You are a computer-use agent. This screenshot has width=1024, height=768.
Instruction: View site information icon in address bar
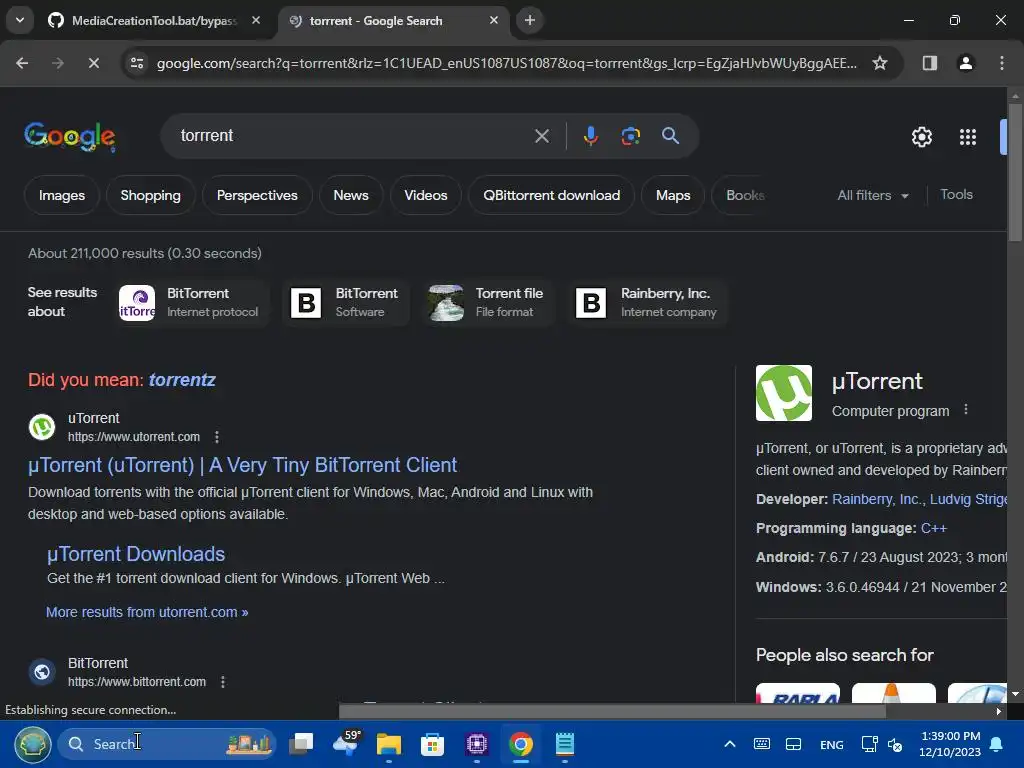pyautogui.click(x=136, y=63)
